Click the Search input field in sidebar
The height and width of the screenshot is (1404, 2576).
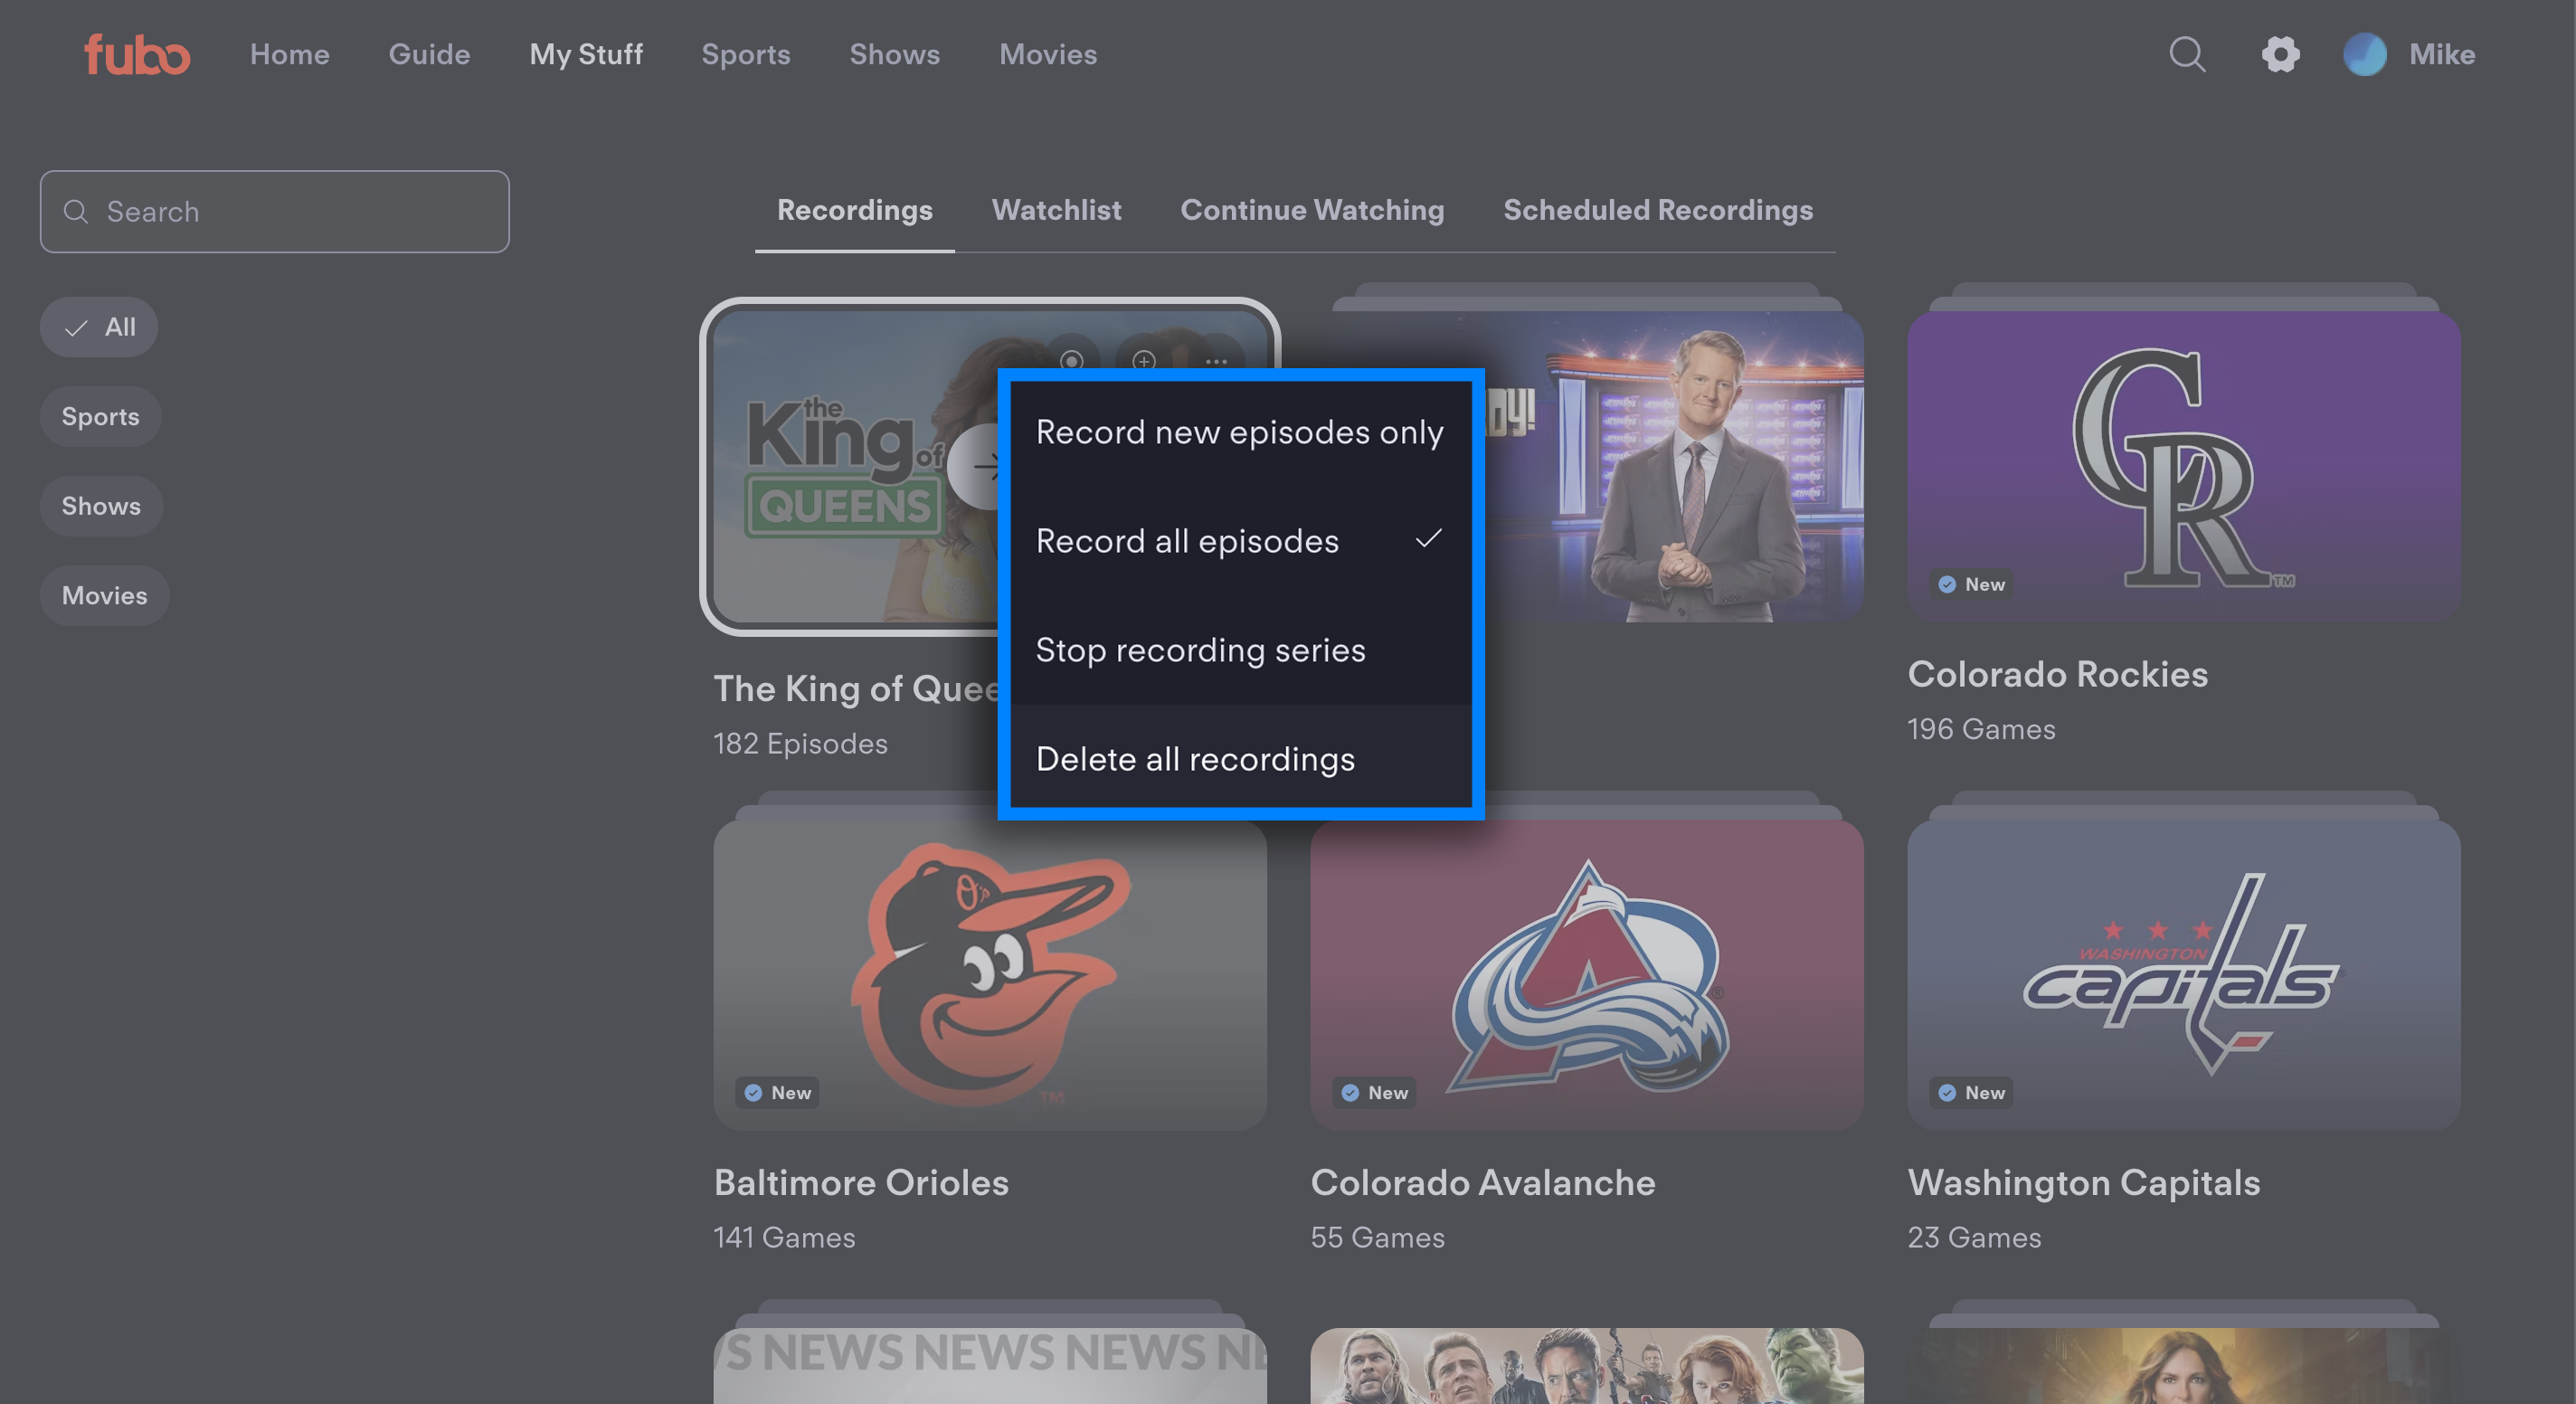pos(275,211)
